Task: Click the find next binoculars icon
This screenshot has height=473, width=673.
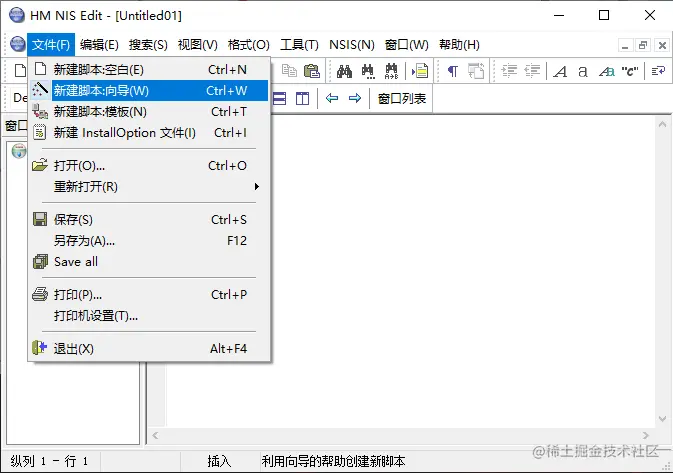Action: 368,71
